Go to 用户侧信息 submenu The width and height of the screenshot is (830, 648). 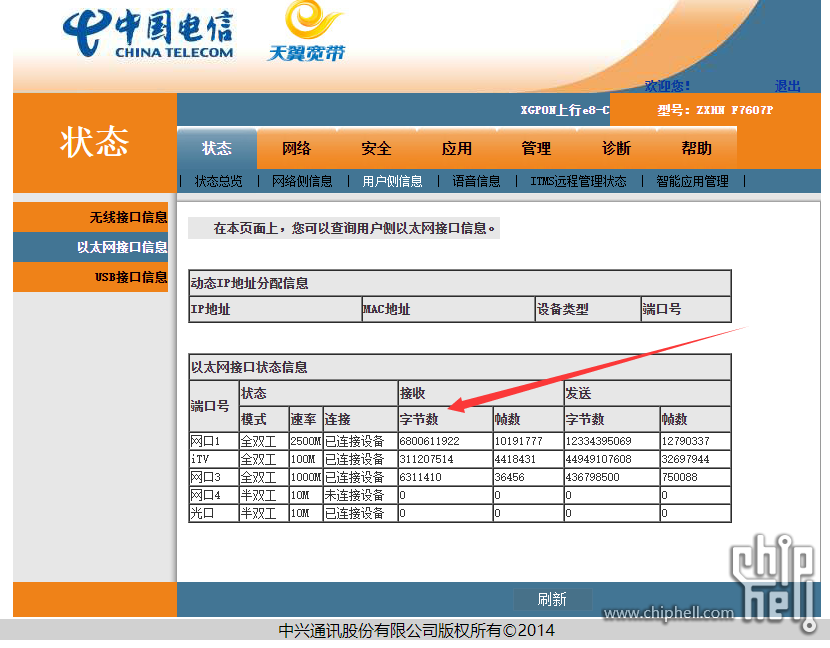(392, 182)
